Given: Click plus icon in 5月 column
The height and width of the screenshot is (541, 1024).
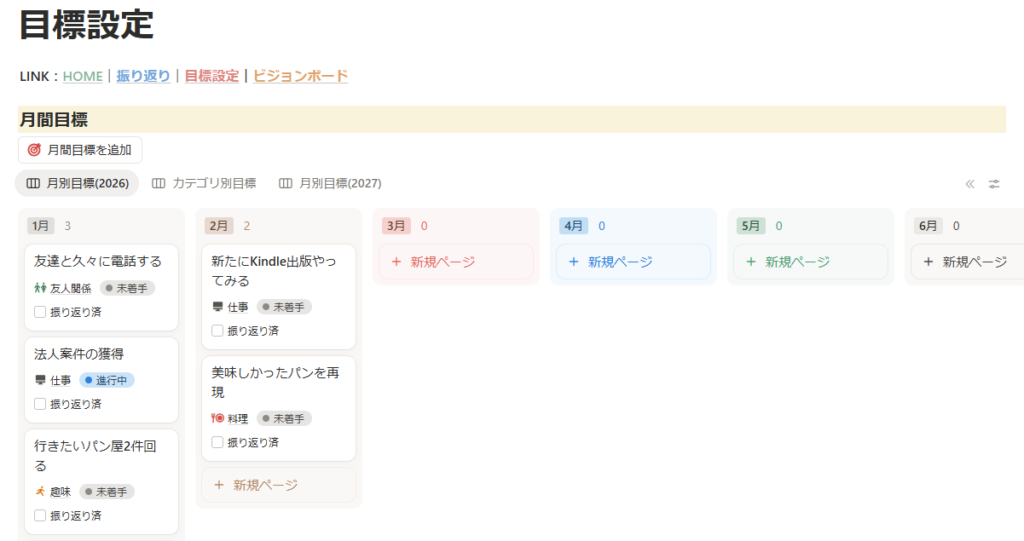Looking at the screenshot, I should pyautogui.click(x=751, y=262).
